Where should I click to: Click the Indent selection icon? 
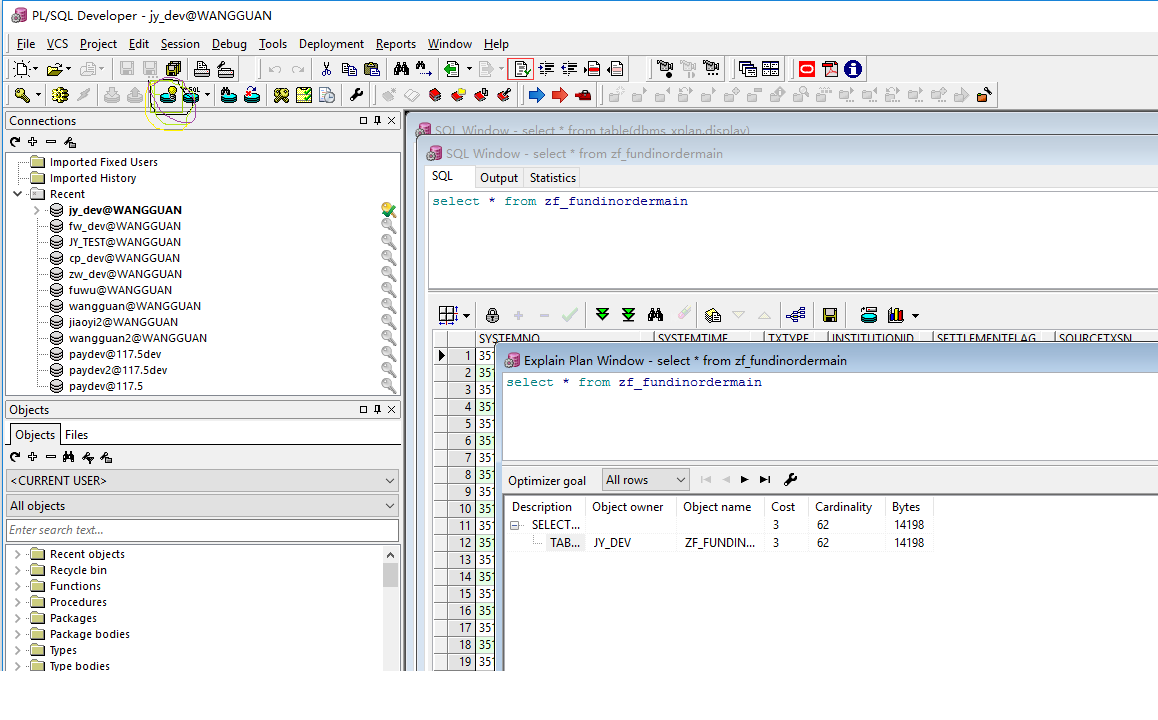click(x=547, y=69)
